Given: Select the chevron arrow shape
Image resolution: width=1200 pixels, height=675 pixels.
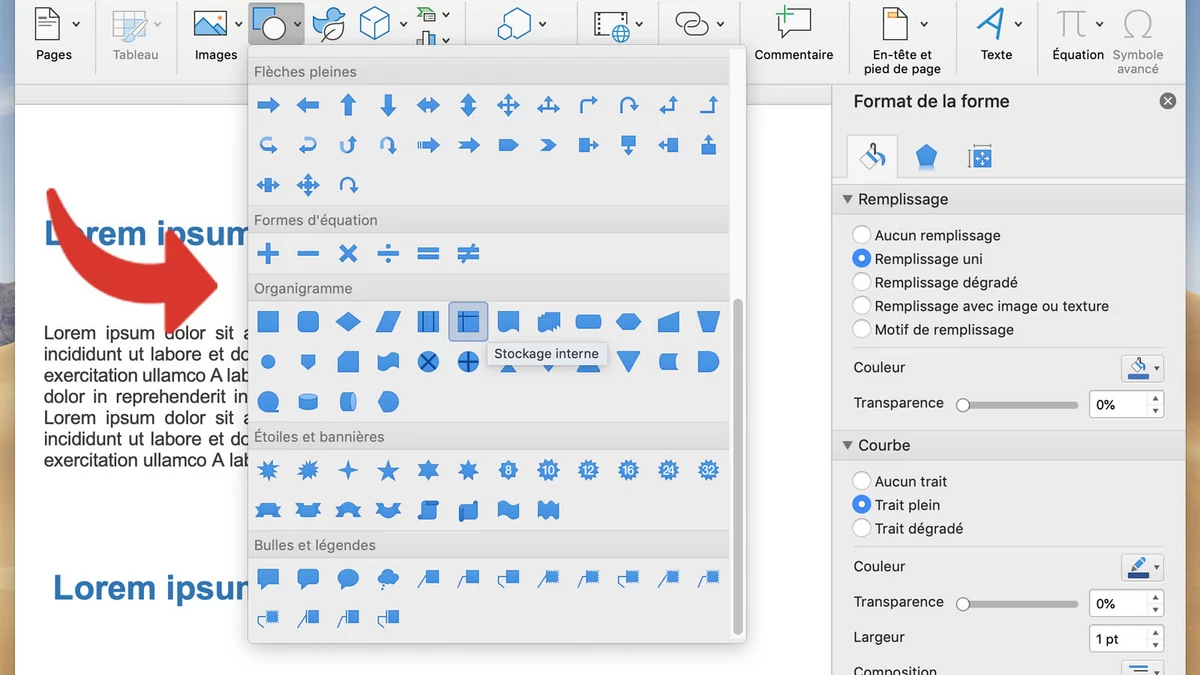Looking at the screenshot, I should [548, 145].
